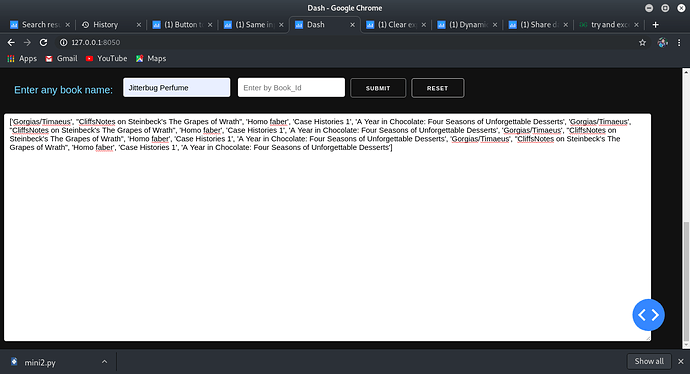
Task: Minimize the Chrome window
Action: tap(649, 8)
